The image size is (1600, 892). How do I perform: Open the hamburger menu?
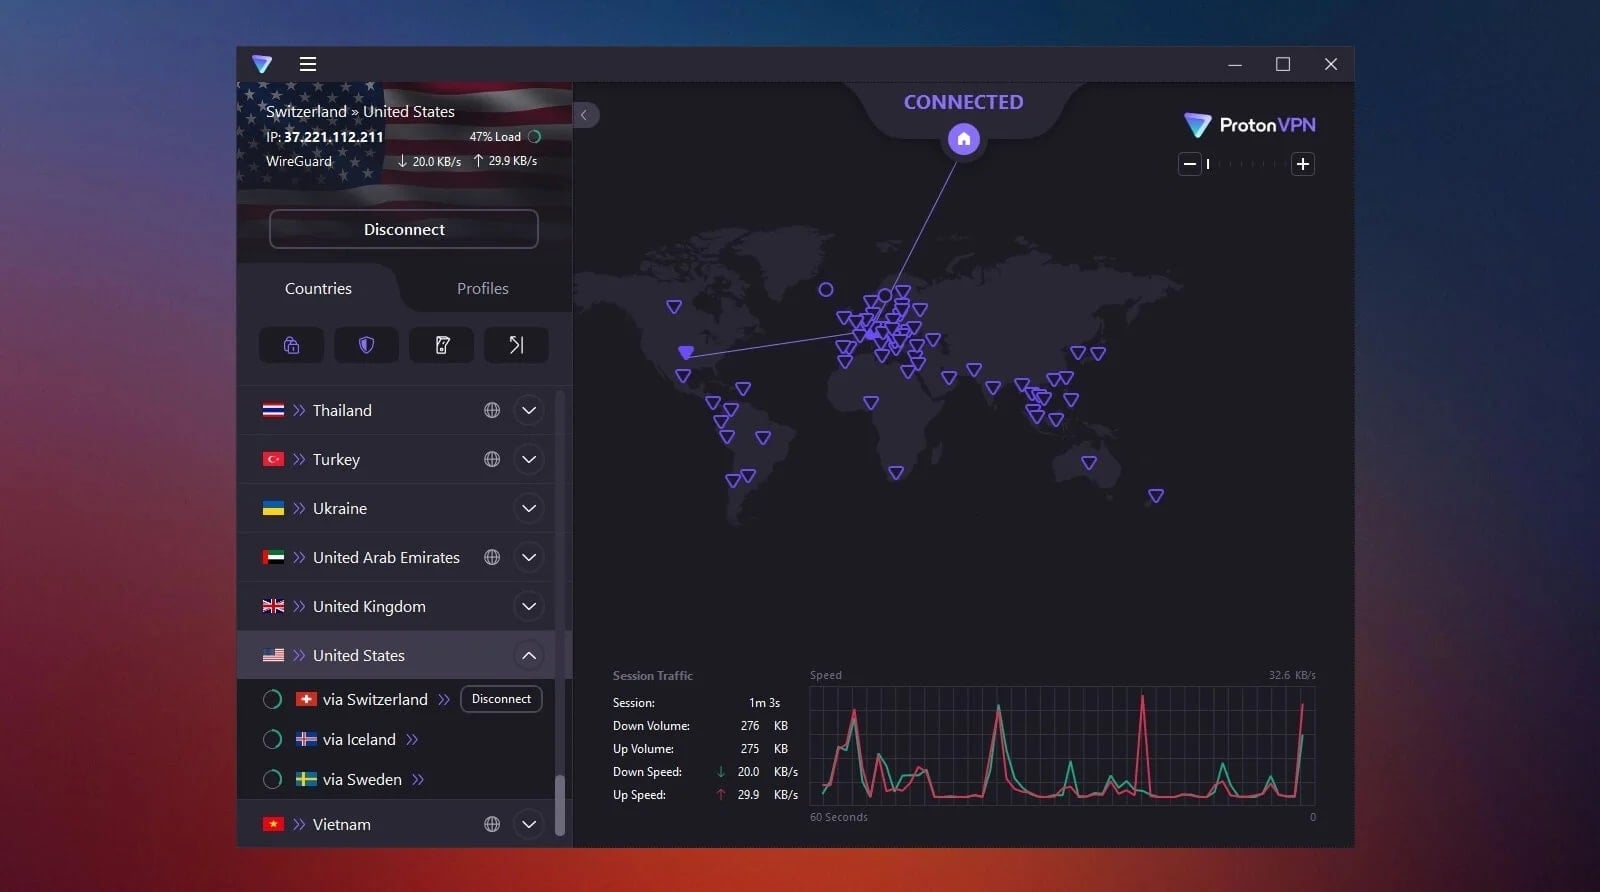click(x=308, y=64)
